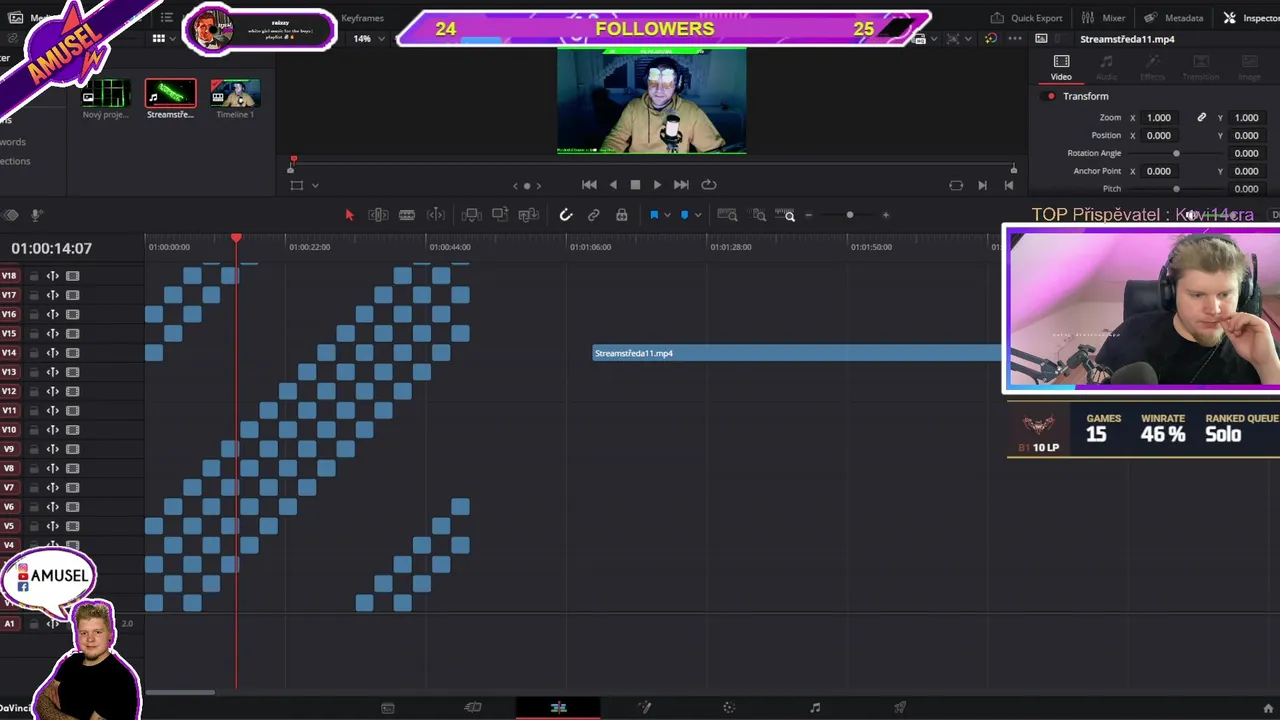This screenshot has width=1280, height=720.
Task: Click the Insert clip toolbar icon
Action: 471,215
